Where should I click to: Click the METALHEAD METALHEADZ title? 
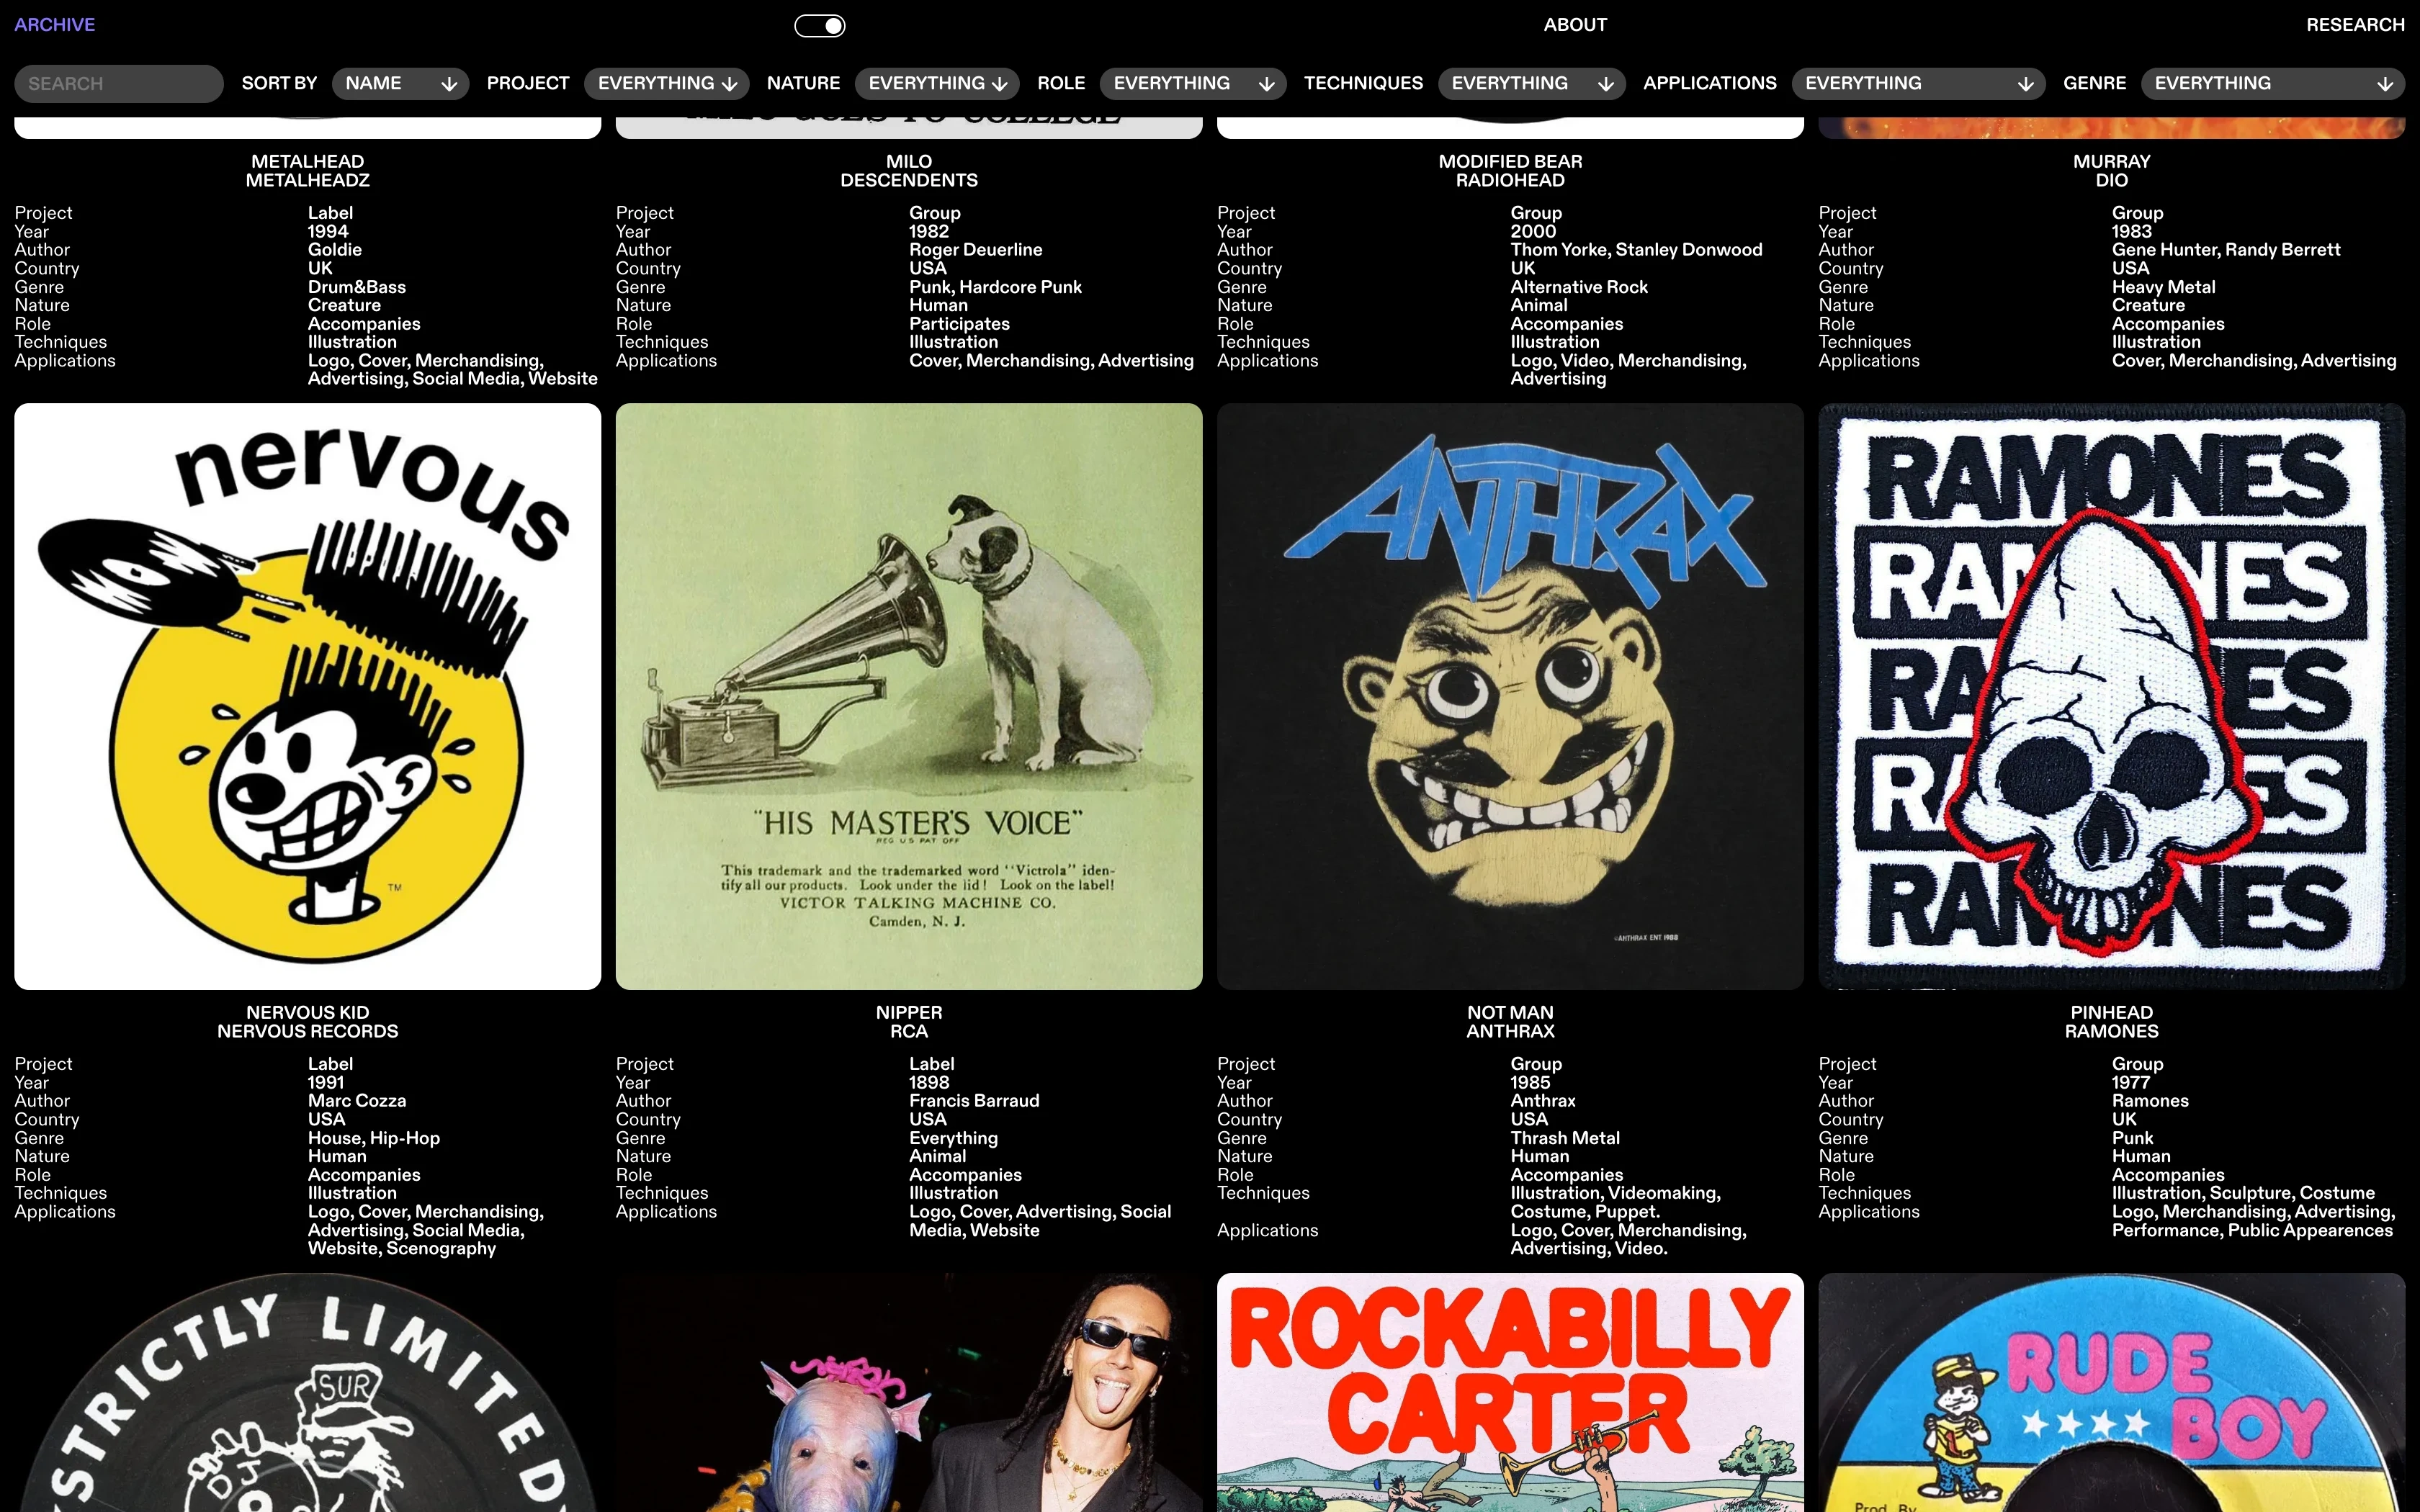[308, 171]
